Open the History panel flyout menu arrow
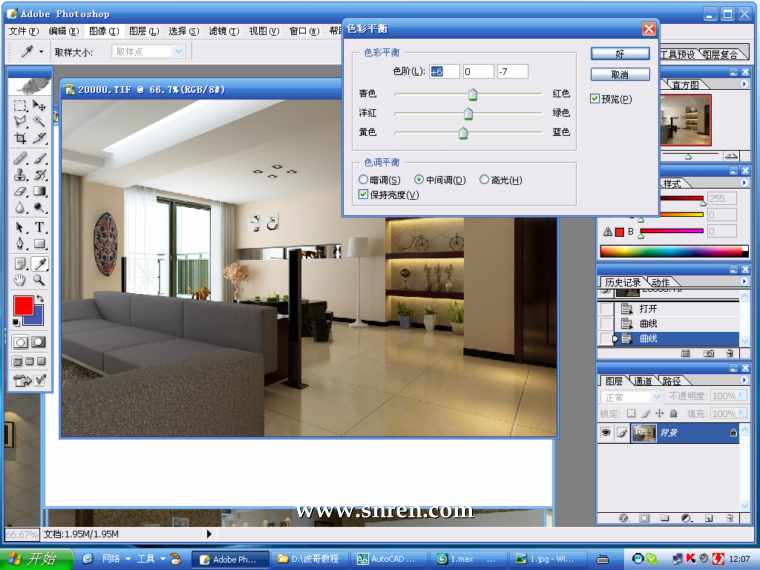 [x=744, y=282]
